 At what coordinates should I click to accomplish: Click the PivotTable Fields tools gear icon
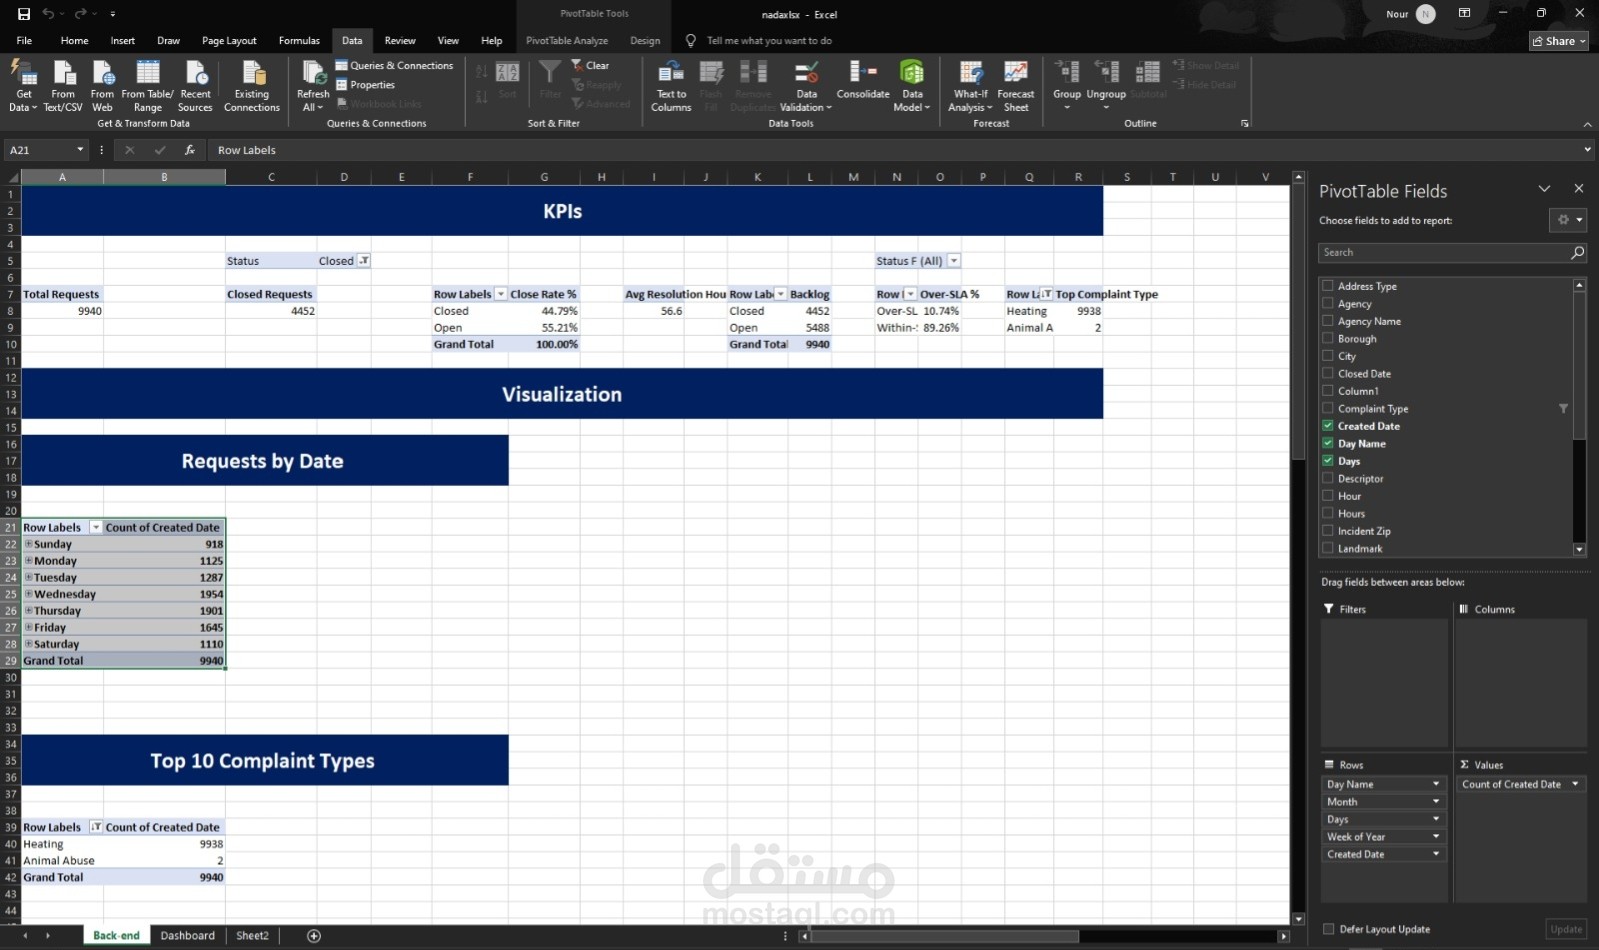click(x=1566, y=220)
